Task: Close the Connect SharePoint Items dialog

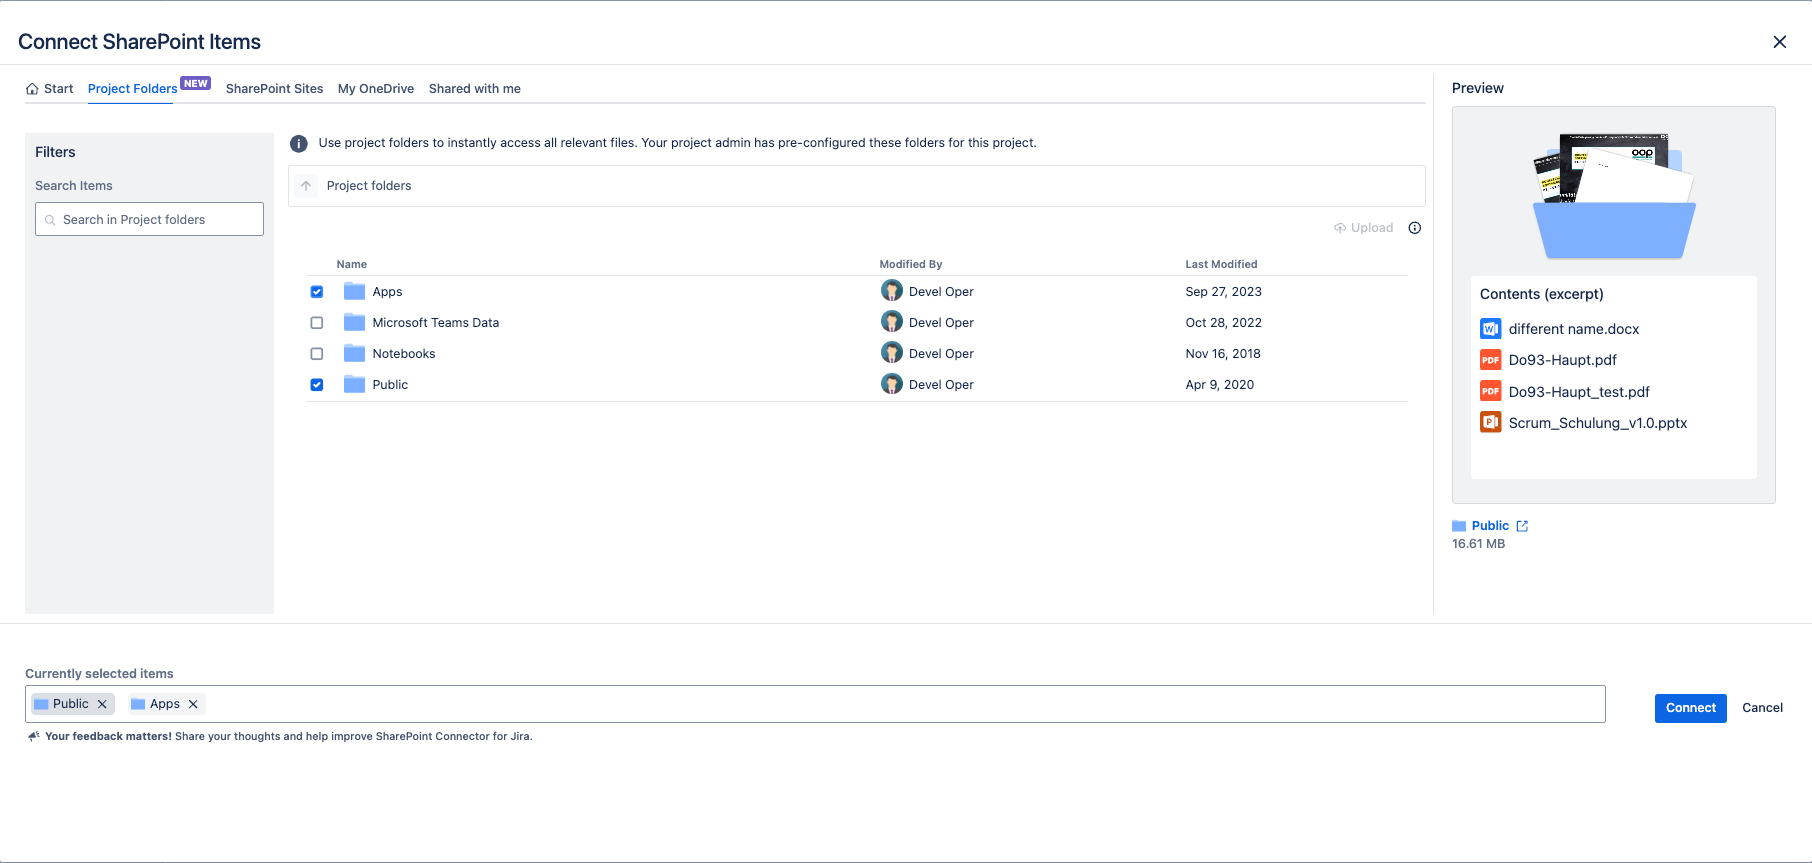Action: (x=1779, y=42)
